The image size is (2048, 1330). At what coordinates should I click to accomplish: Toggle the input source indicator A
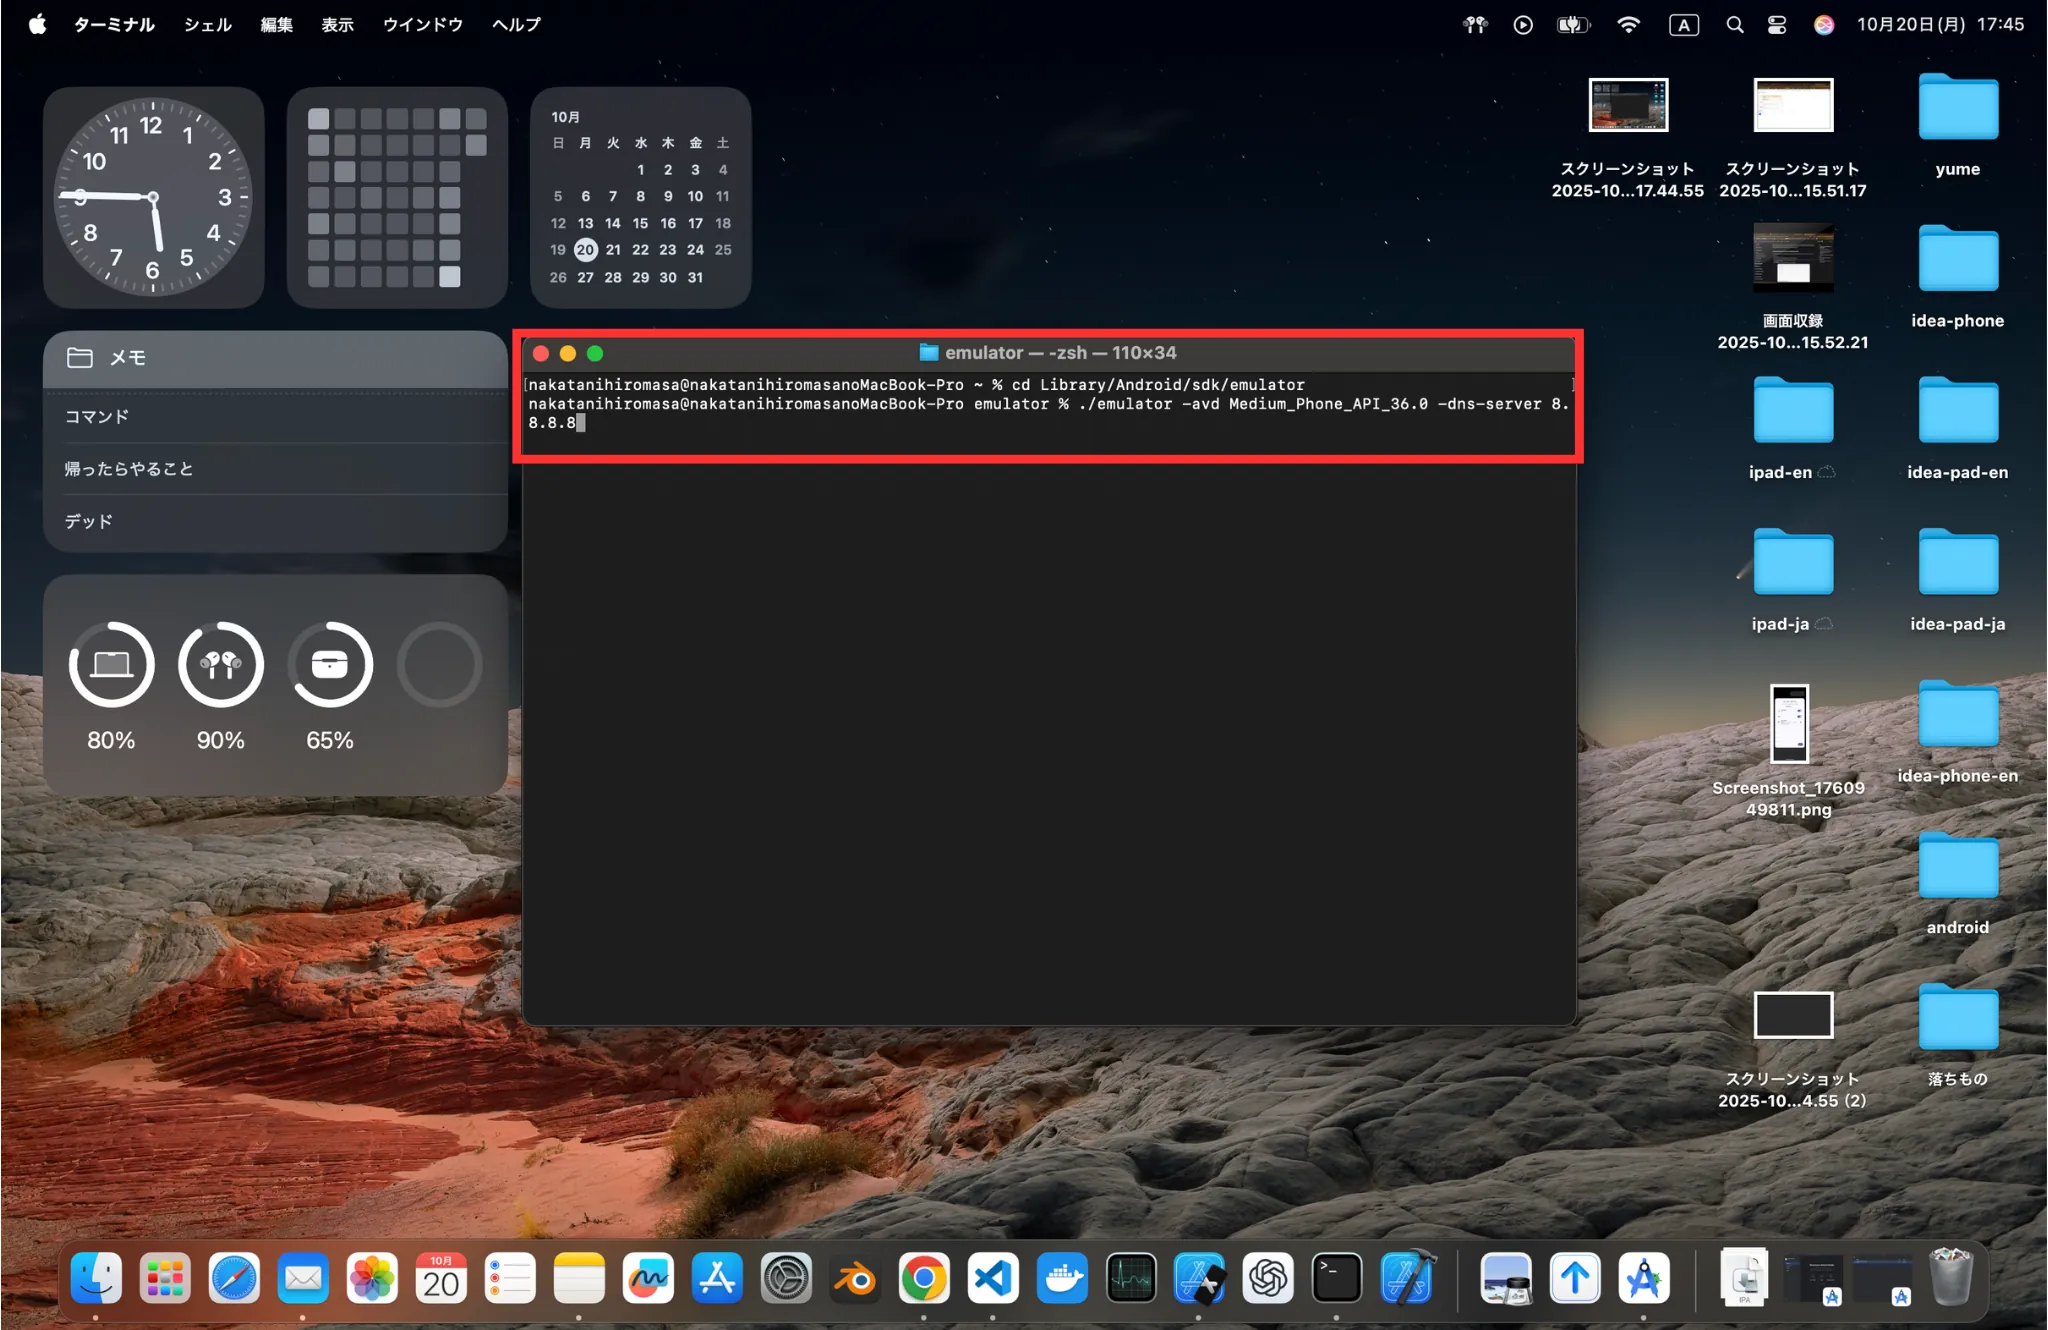[1683, 25]
